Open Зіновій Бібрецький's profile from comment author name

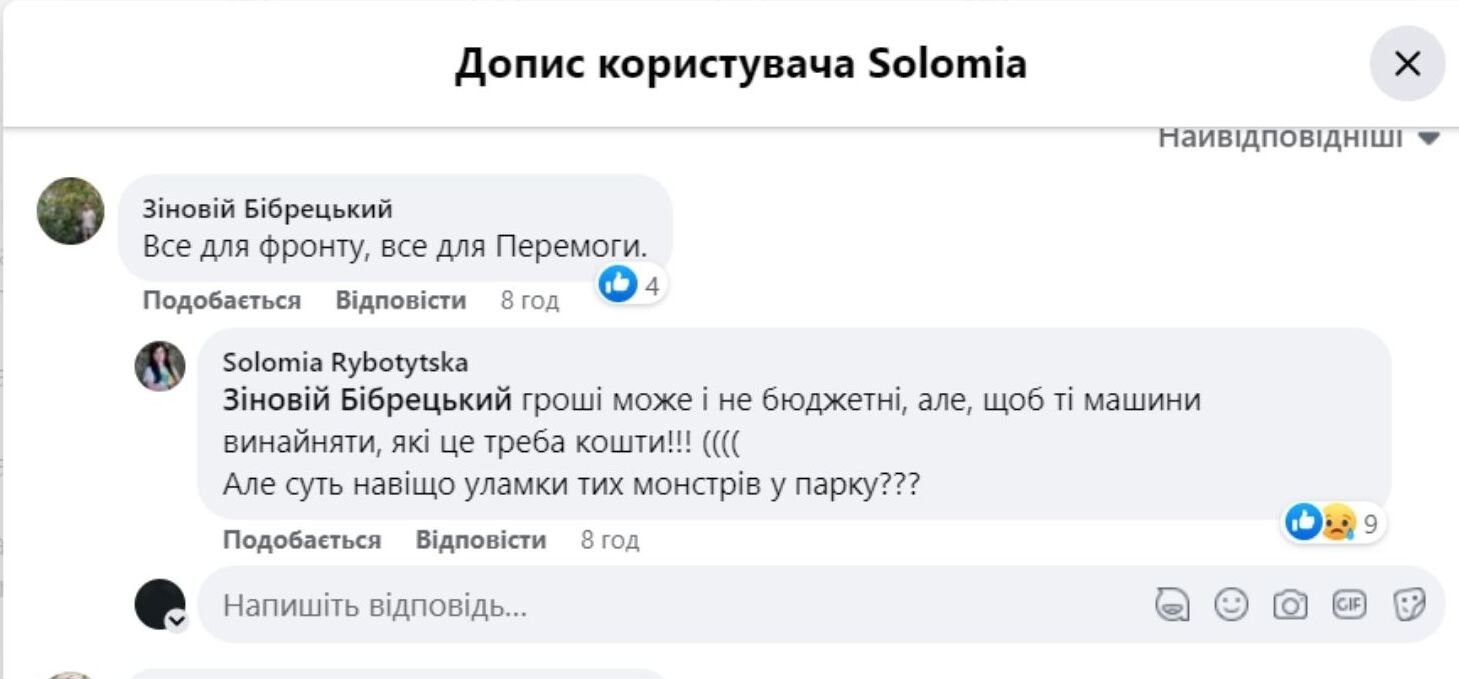pos(267,209)
